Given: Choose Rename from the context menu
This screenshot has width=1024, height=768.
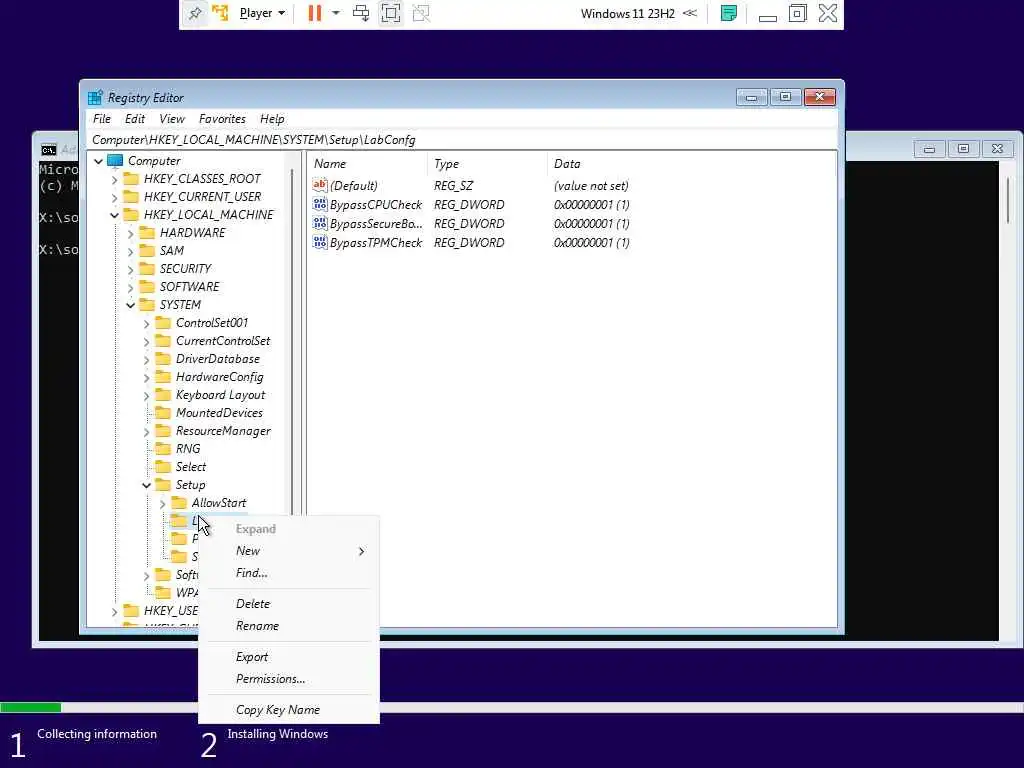Looking at the screenshot, I should point(289,626).
